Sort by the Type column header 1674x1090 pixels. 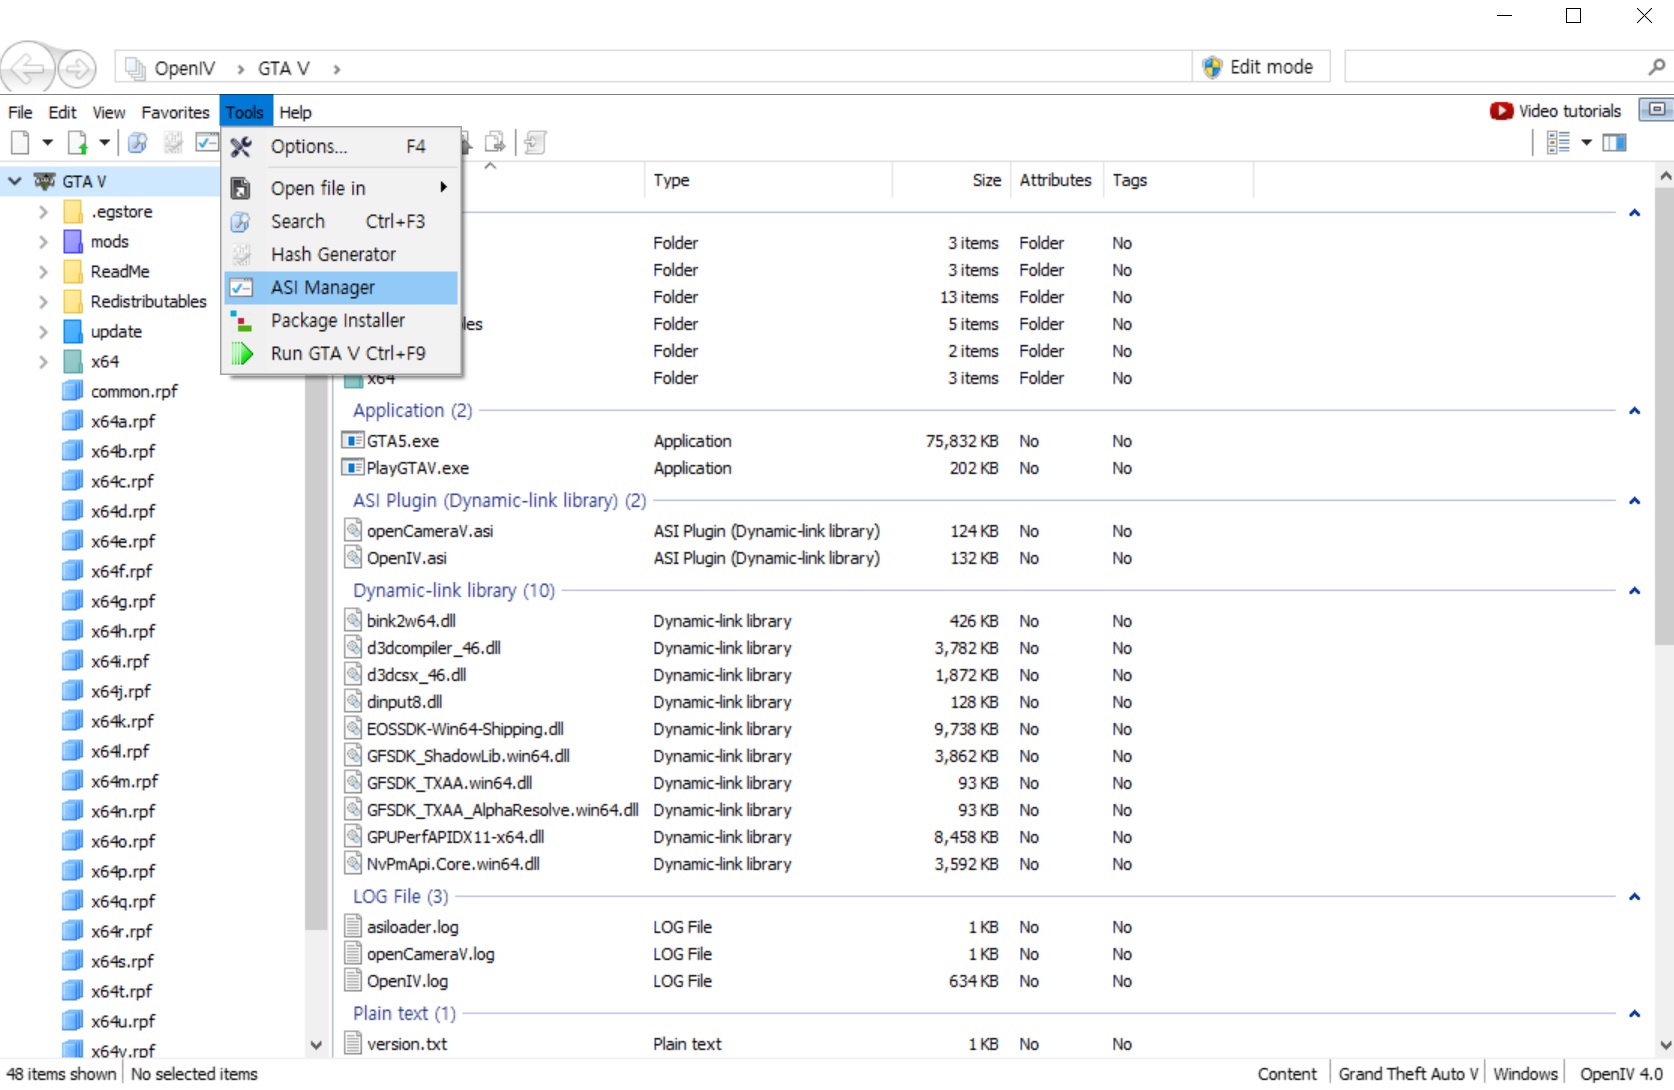(x=768, y=180)
